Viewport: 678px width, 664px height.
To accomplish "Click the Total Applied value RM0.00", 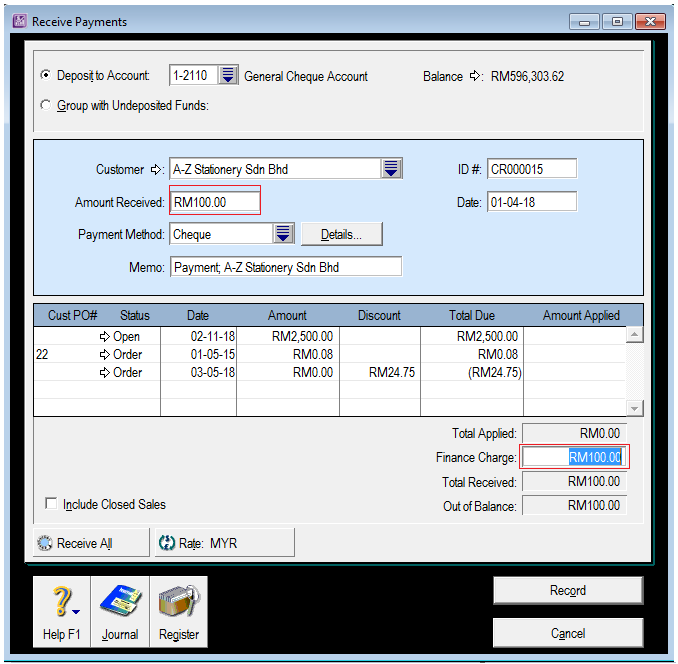I will 574,433.
